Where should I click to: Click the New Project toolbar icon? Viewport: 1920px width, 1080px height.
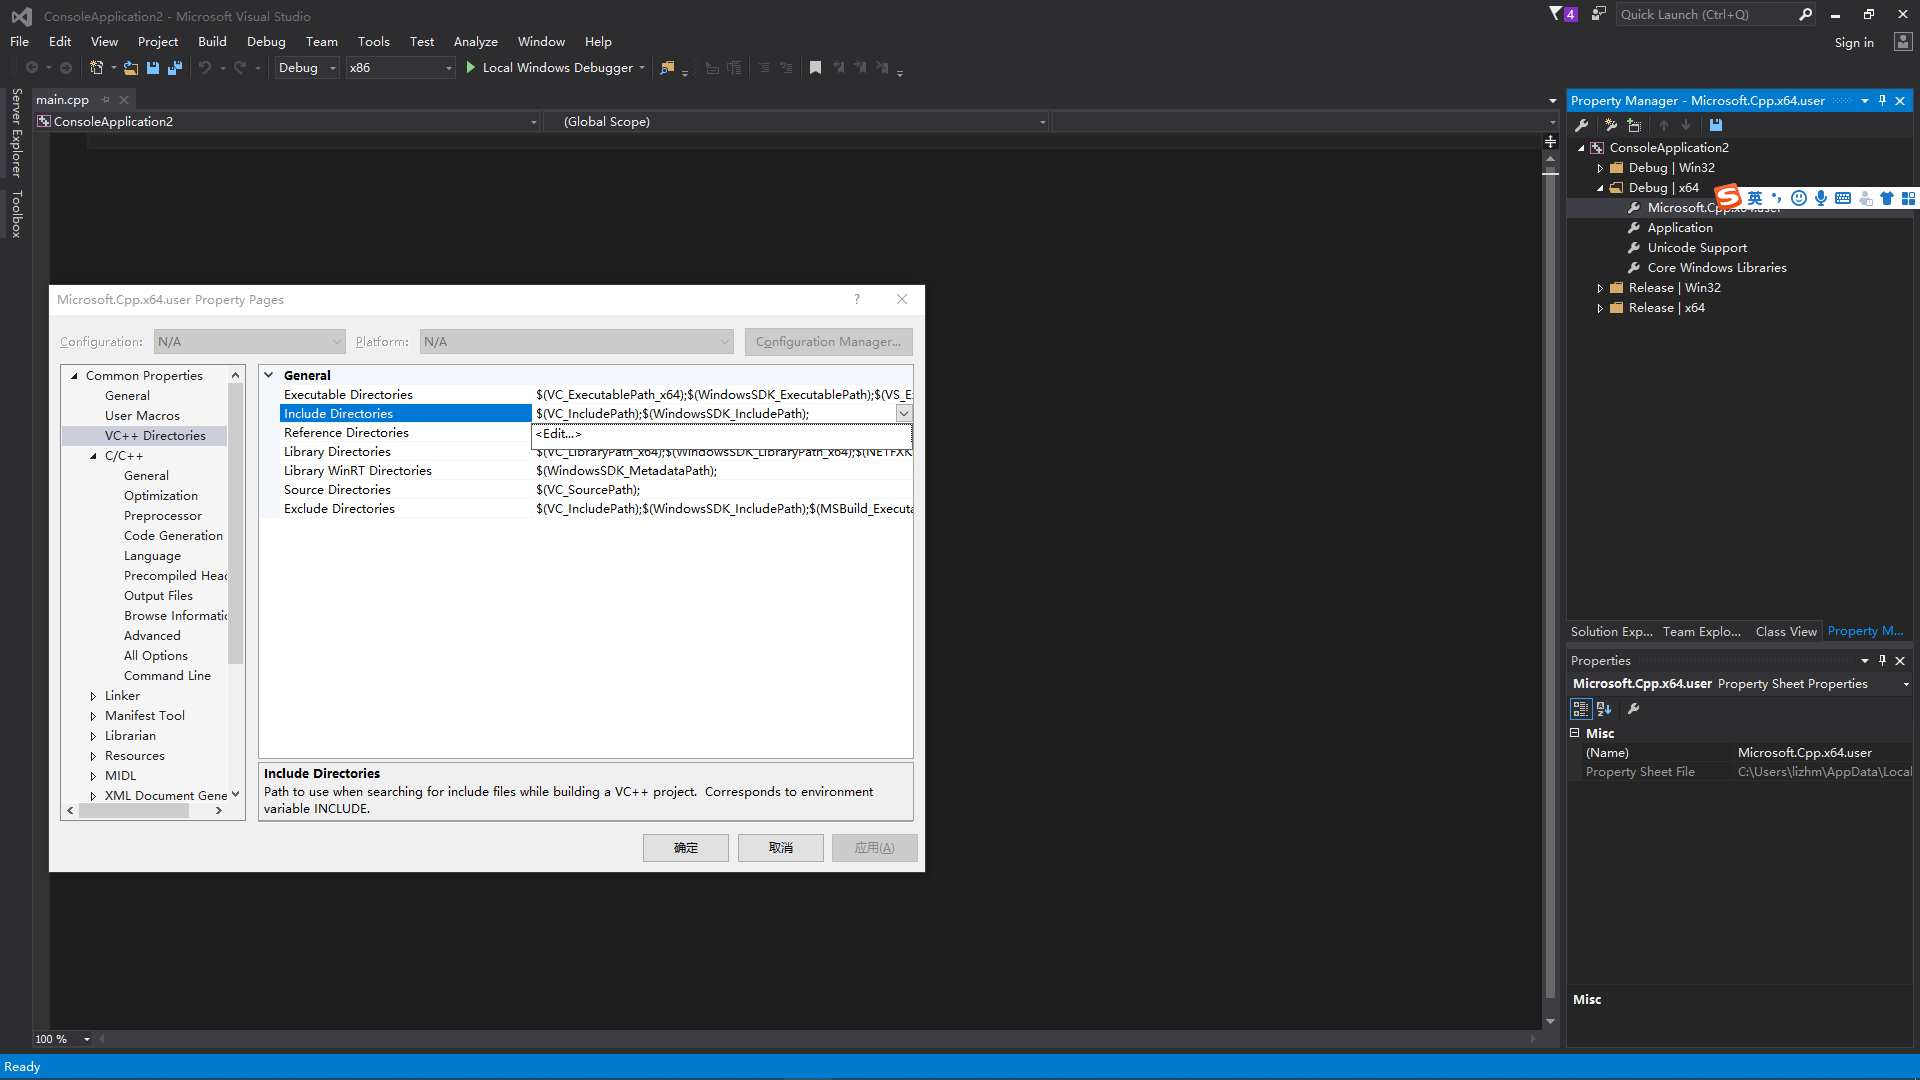tap(97, 68)
